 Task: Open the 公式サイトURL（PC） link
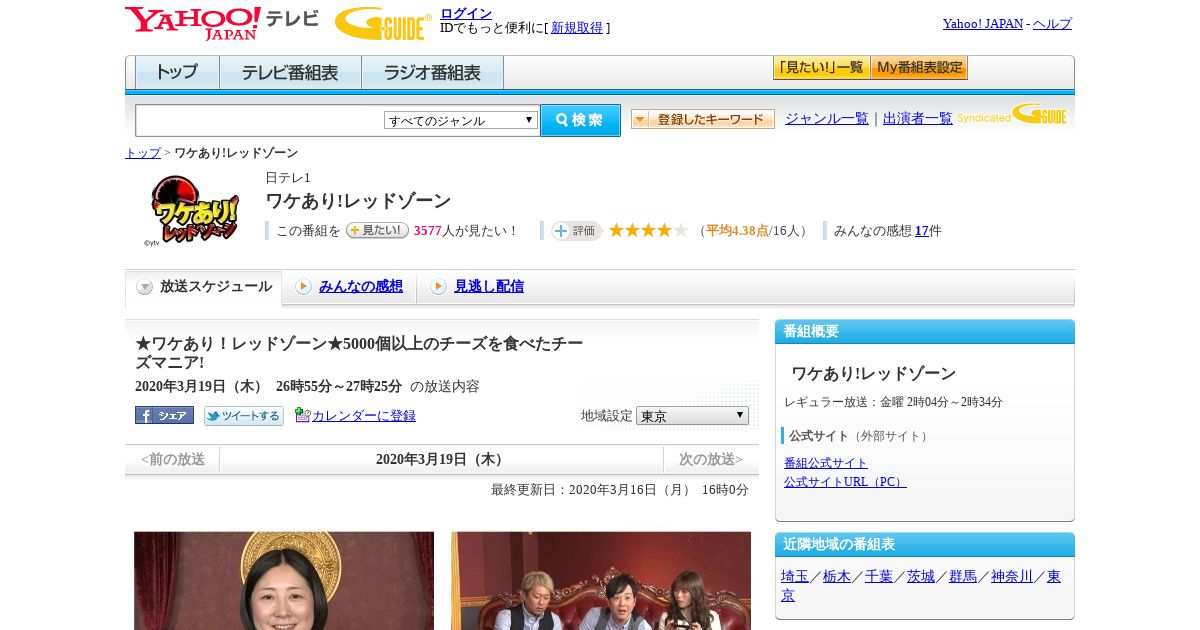tap(845, 482)
